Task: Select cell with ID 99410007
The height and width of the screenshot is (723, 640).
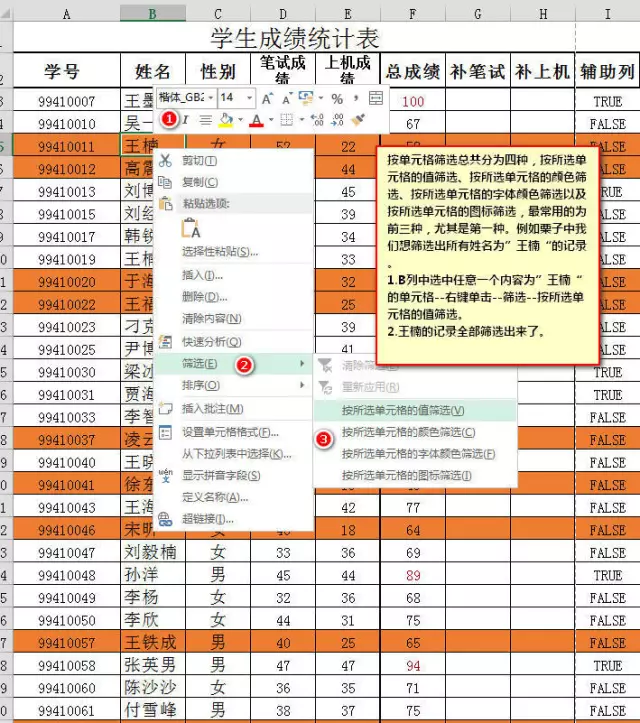Action: [67, 101]
